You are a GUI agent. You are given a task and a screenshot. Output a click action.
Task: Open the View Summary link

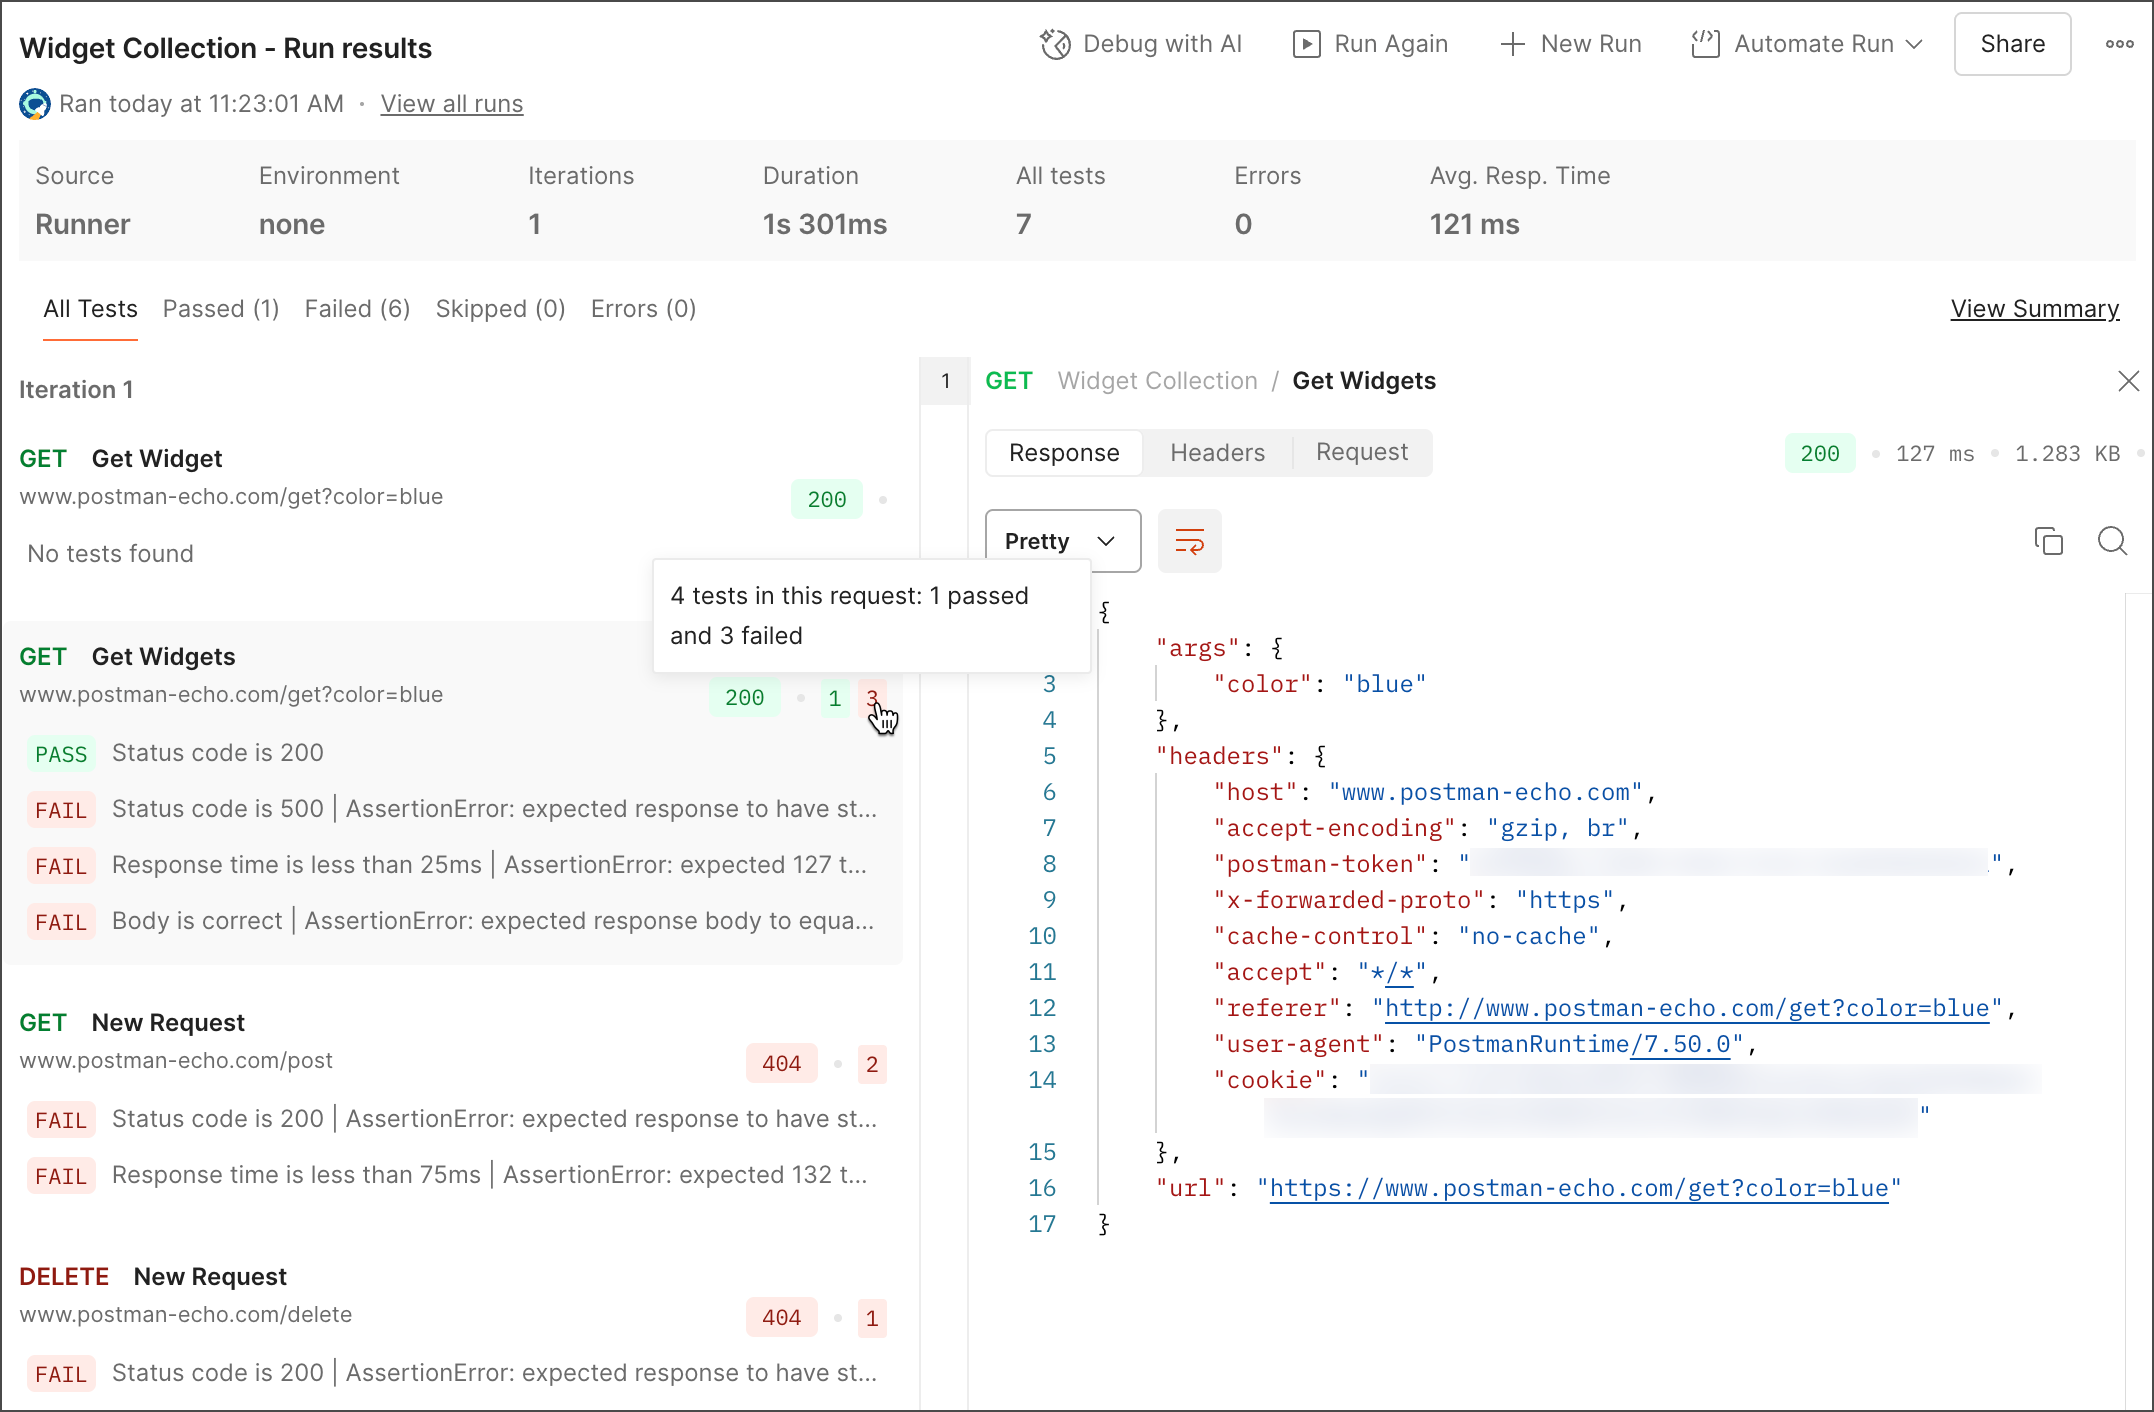coord(2034,309)
